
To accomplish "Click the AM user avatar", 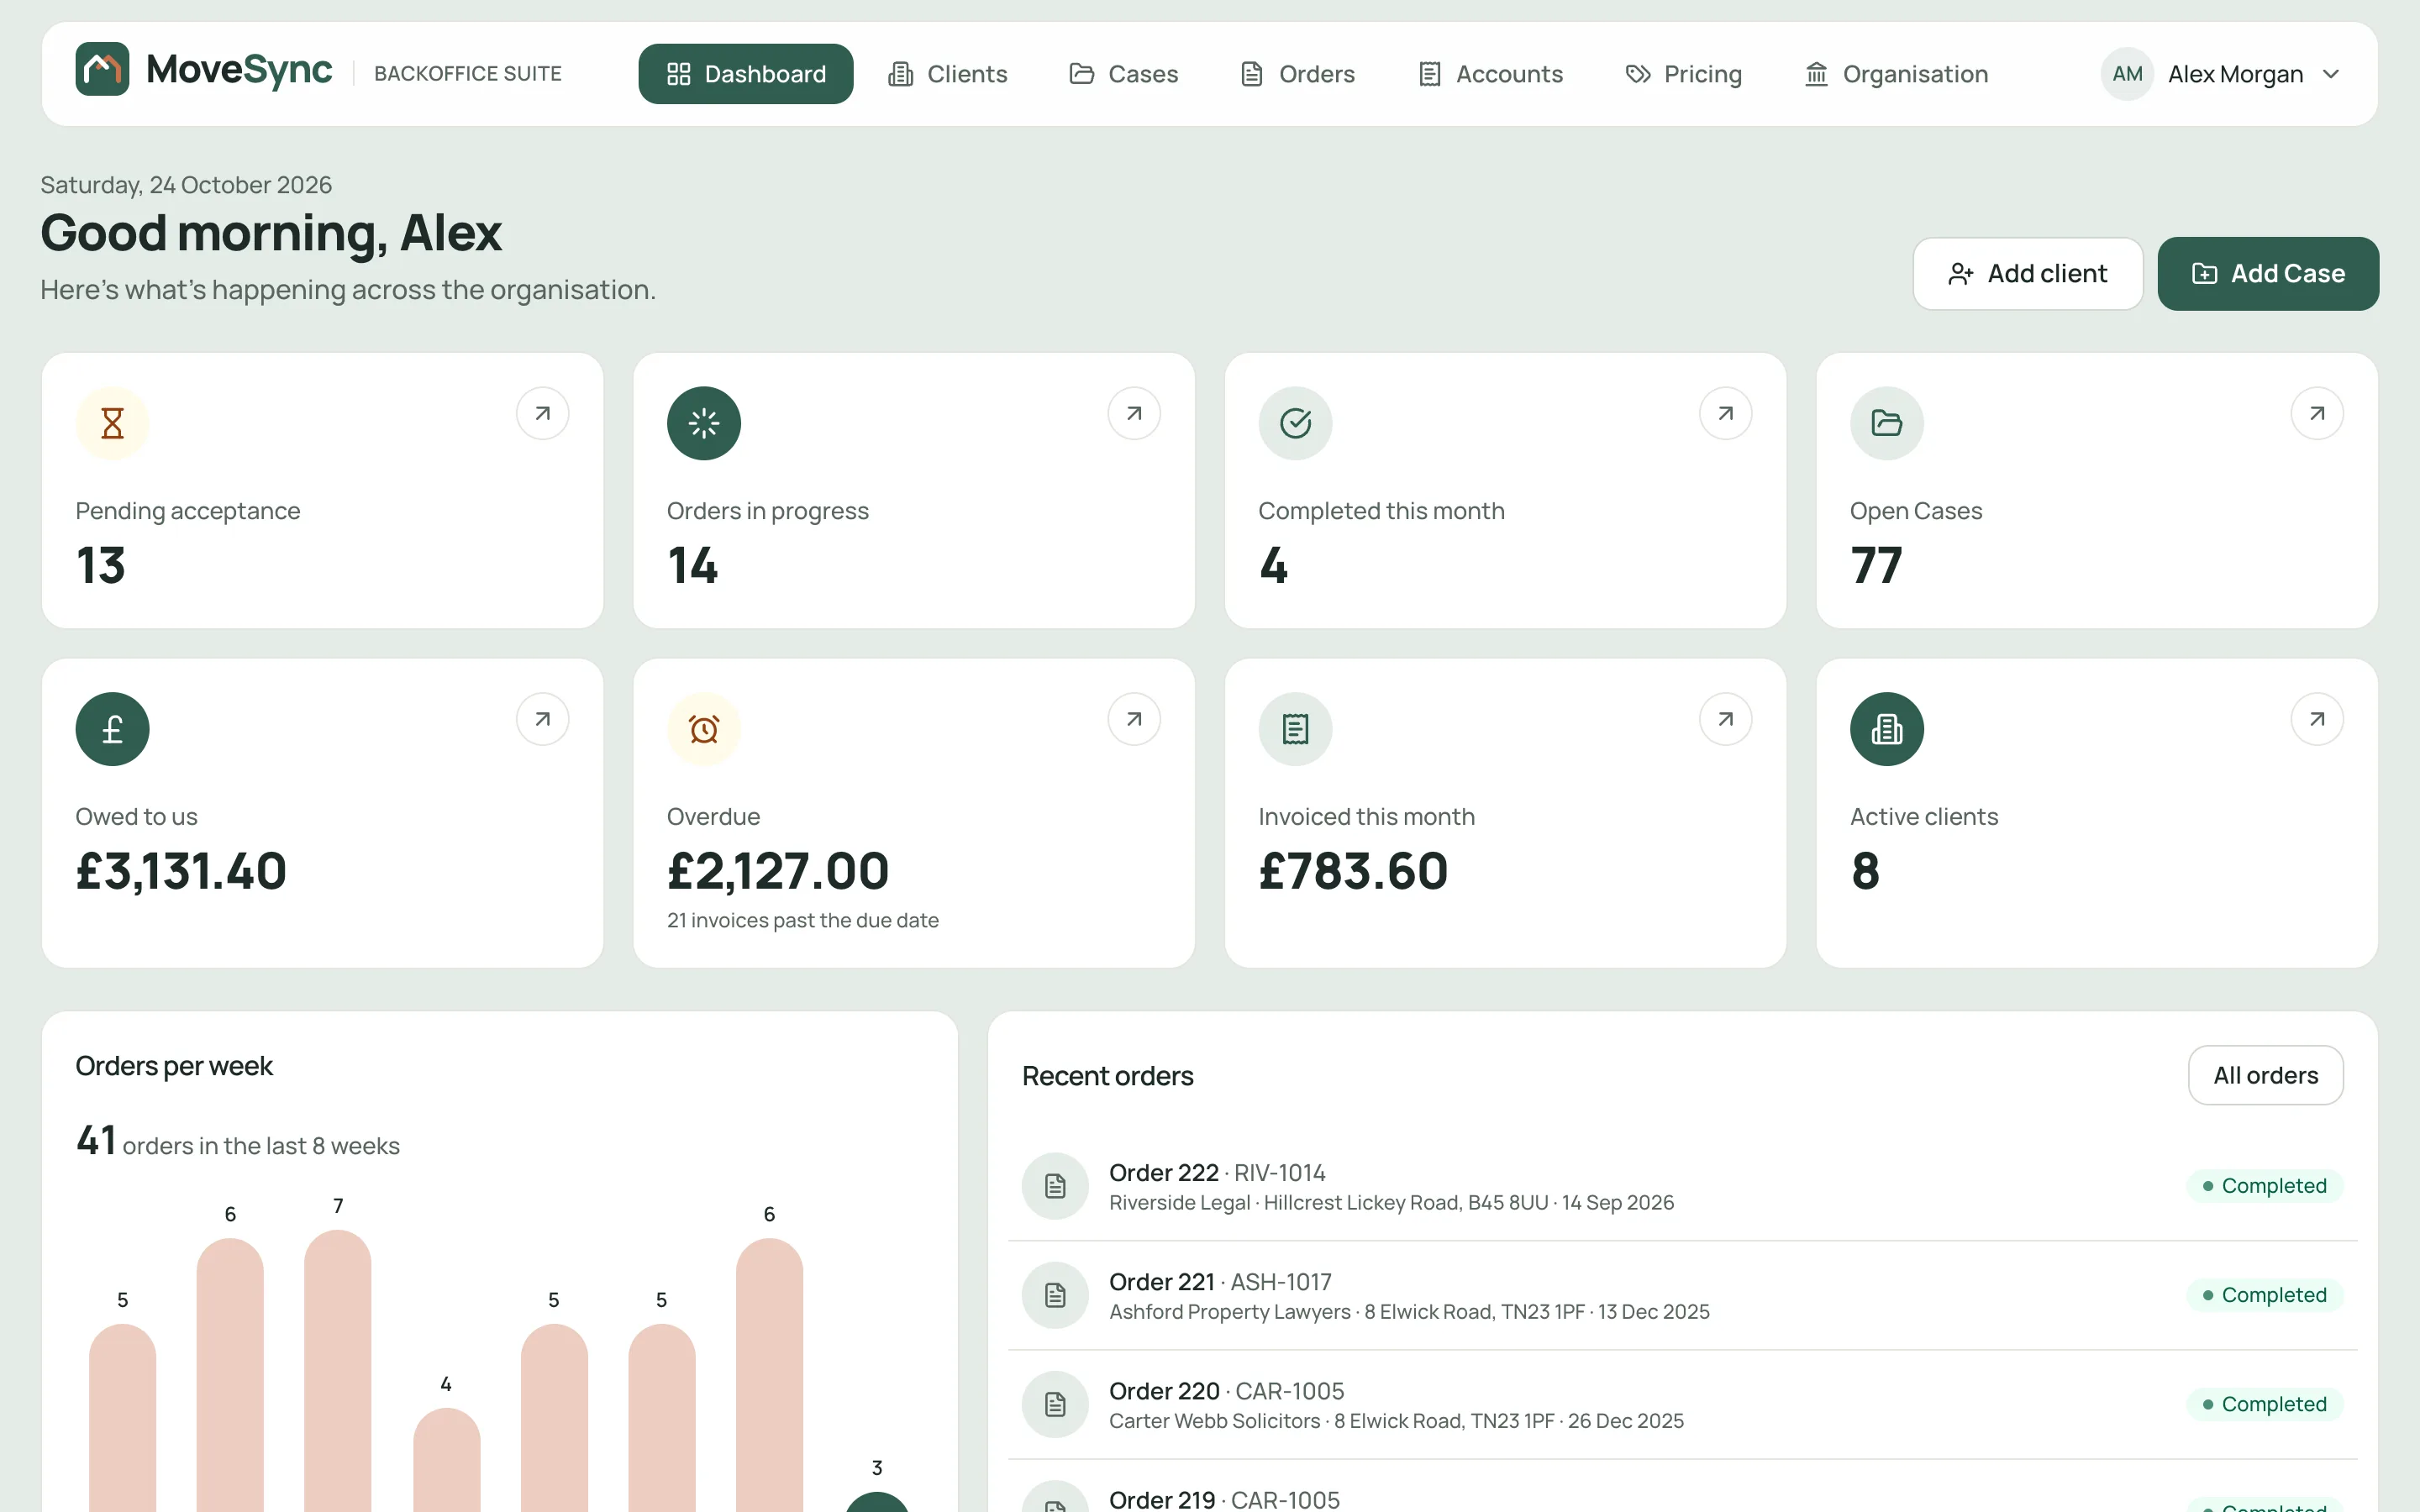I will 2127,74.
